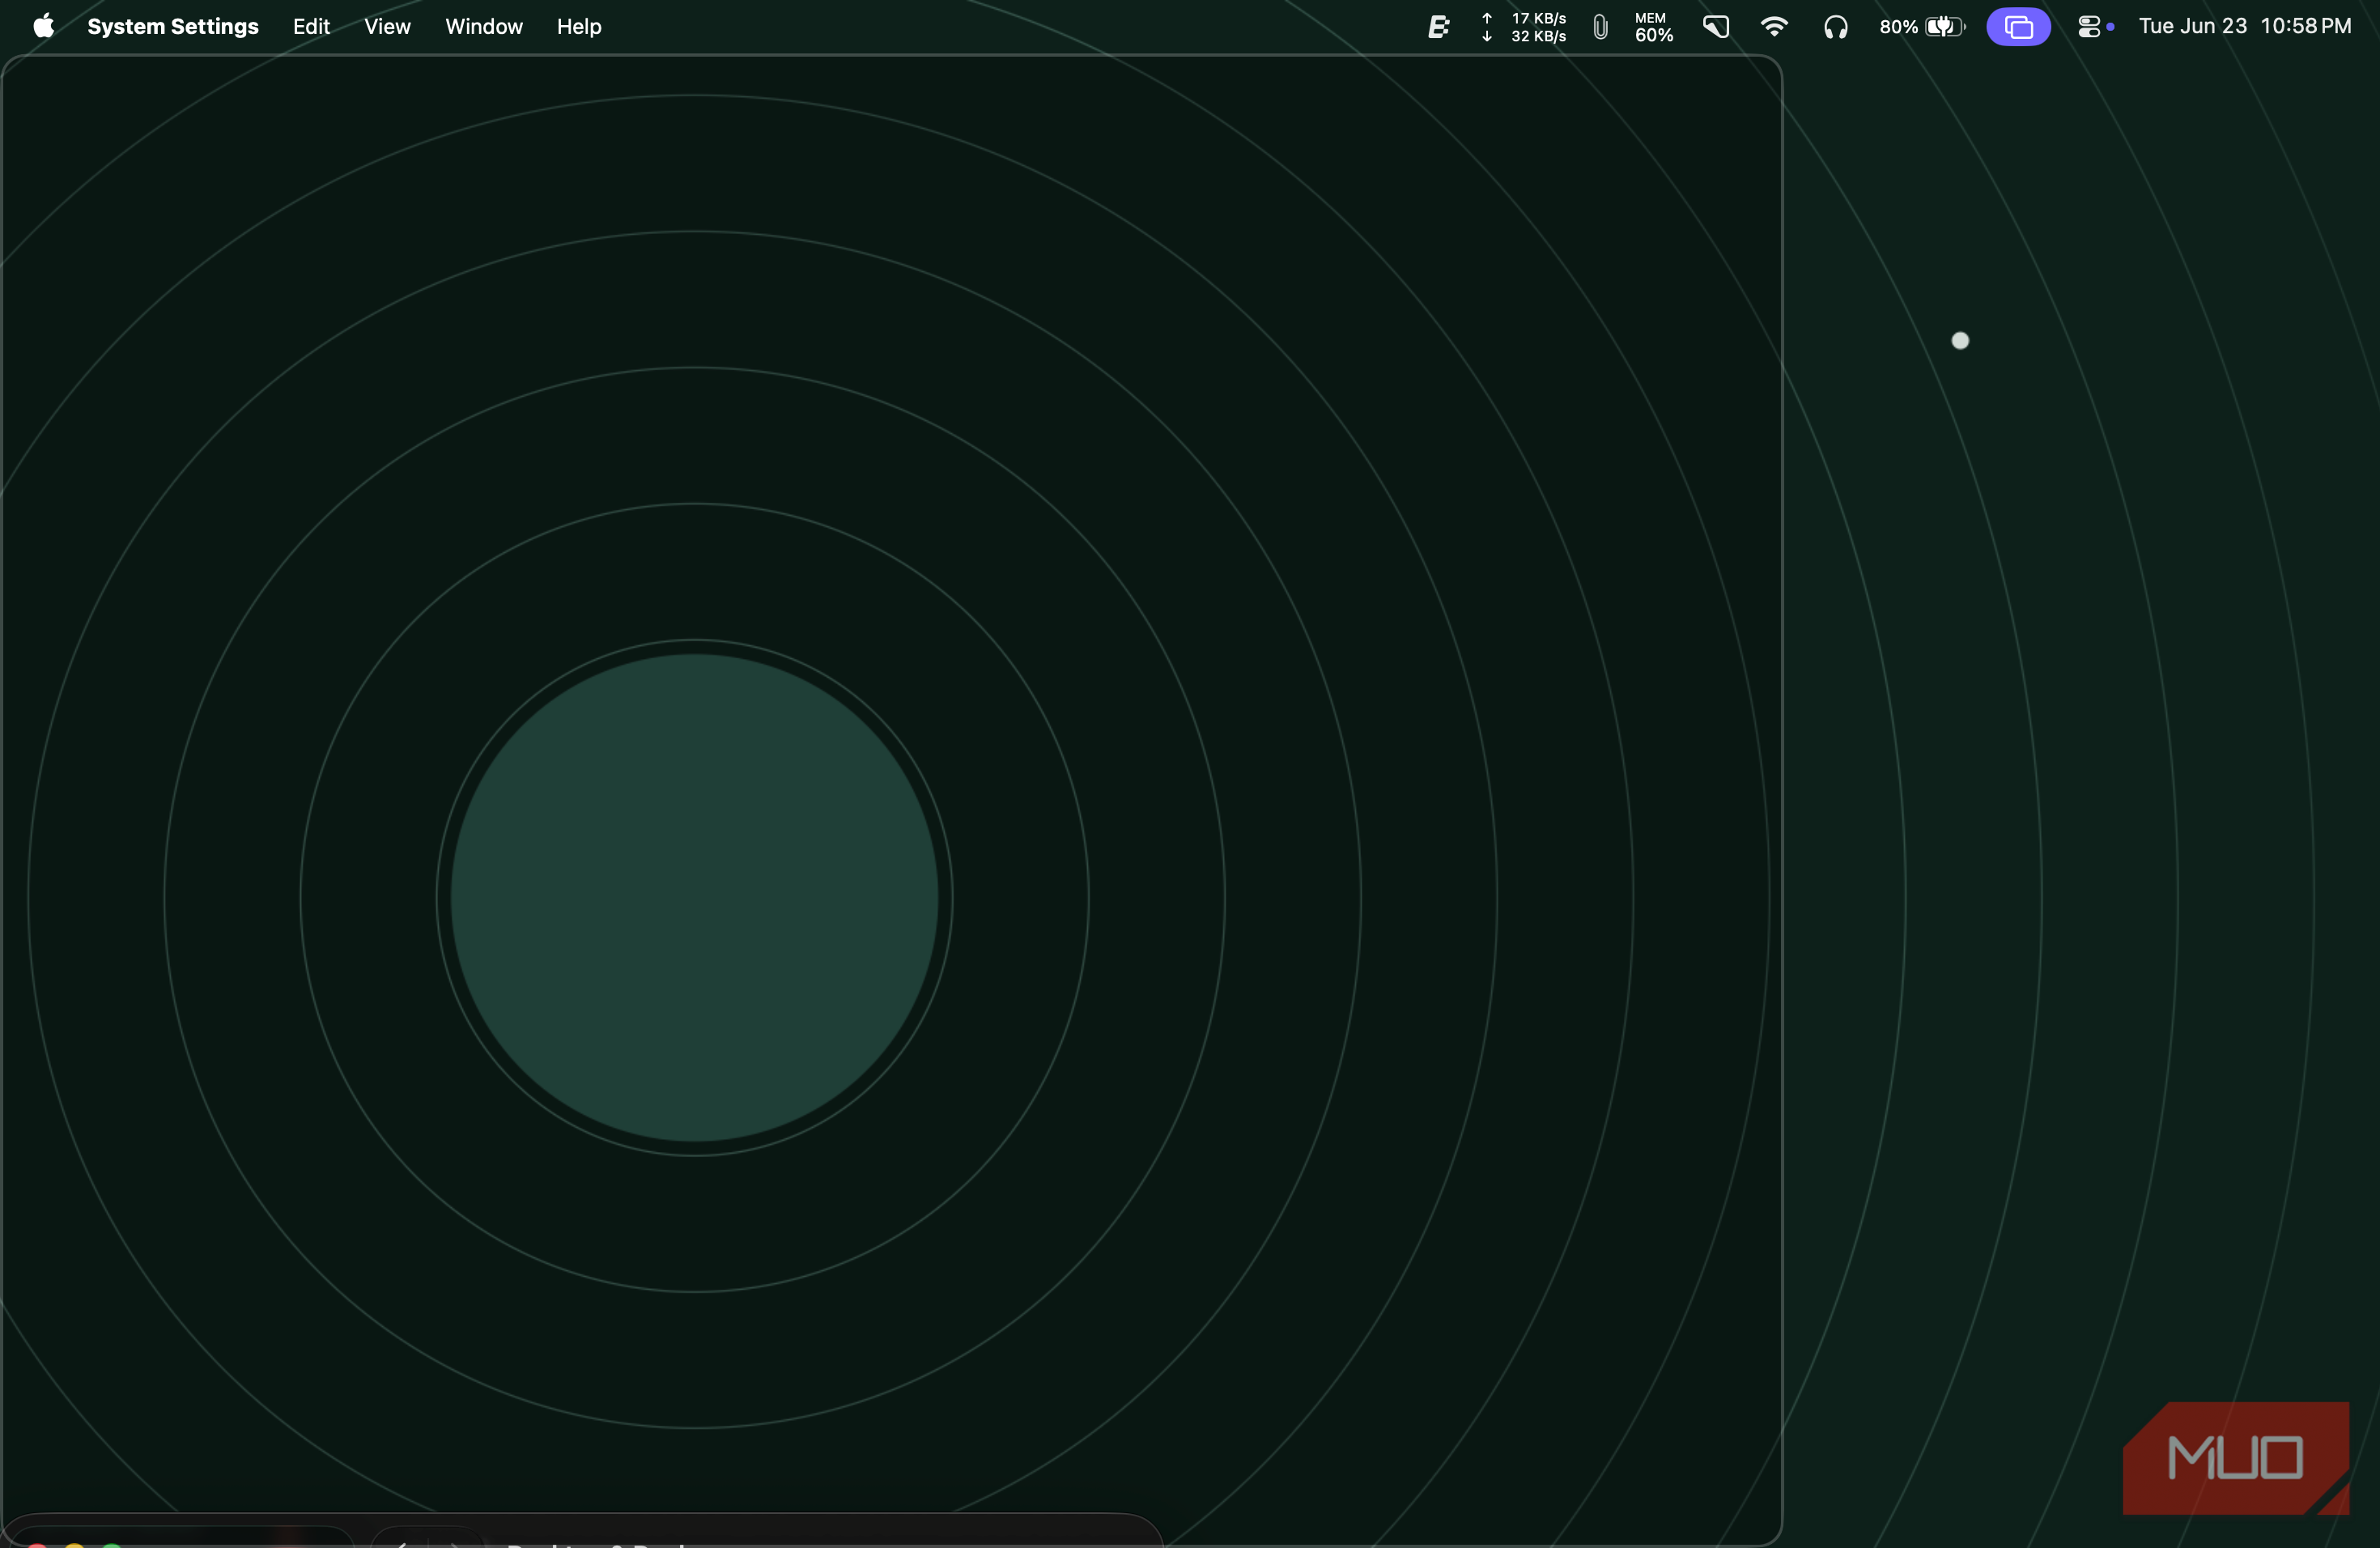Click the date and time clock
This screenshot has width=2380, height=1548.
2245,27
